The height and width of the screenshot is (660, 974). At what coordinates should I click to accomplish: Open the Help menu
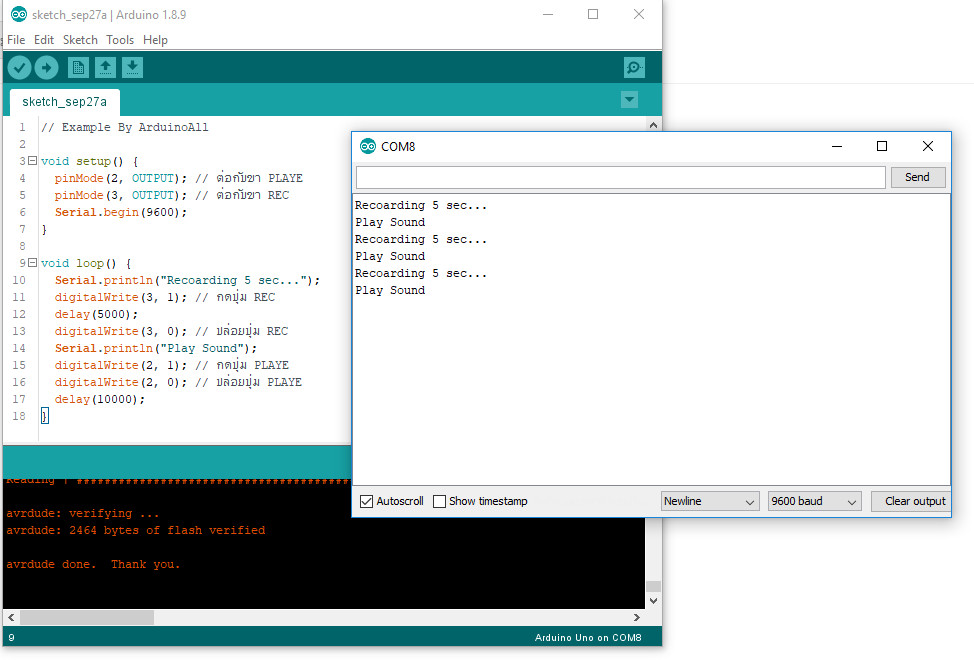click(155, 40)
